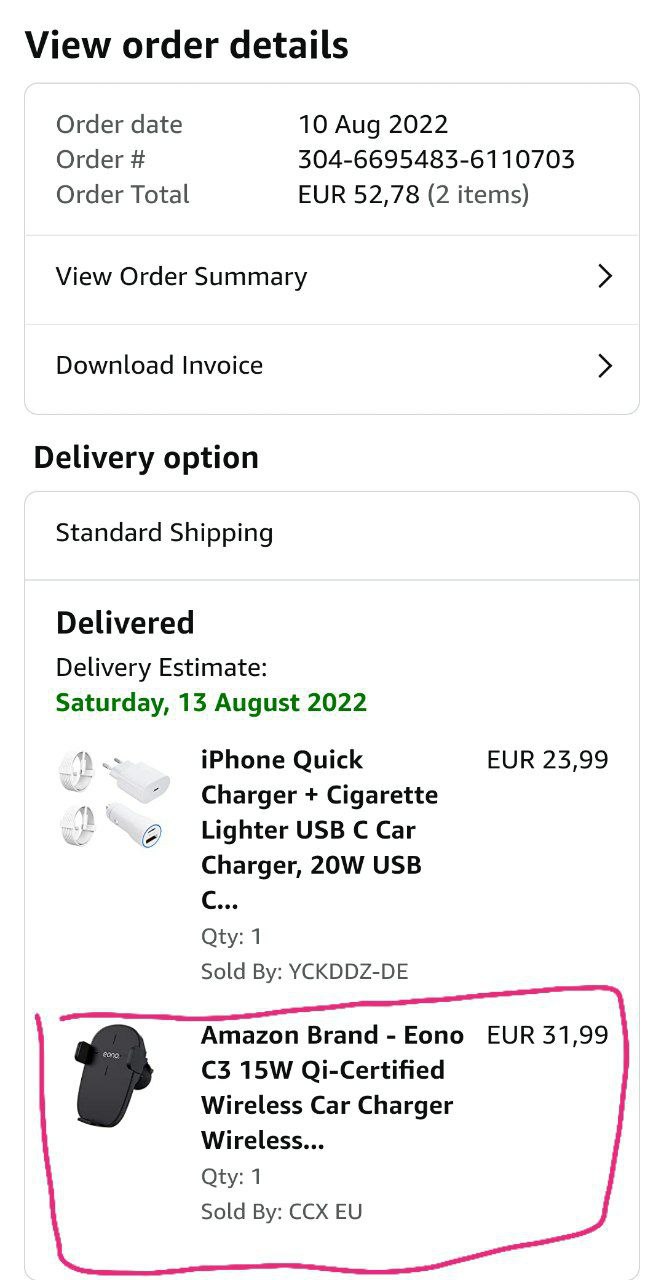The image size is (664, 1280).
Task: Tap the arrow next to Download Invoice
Action: (x=604, y=366)
